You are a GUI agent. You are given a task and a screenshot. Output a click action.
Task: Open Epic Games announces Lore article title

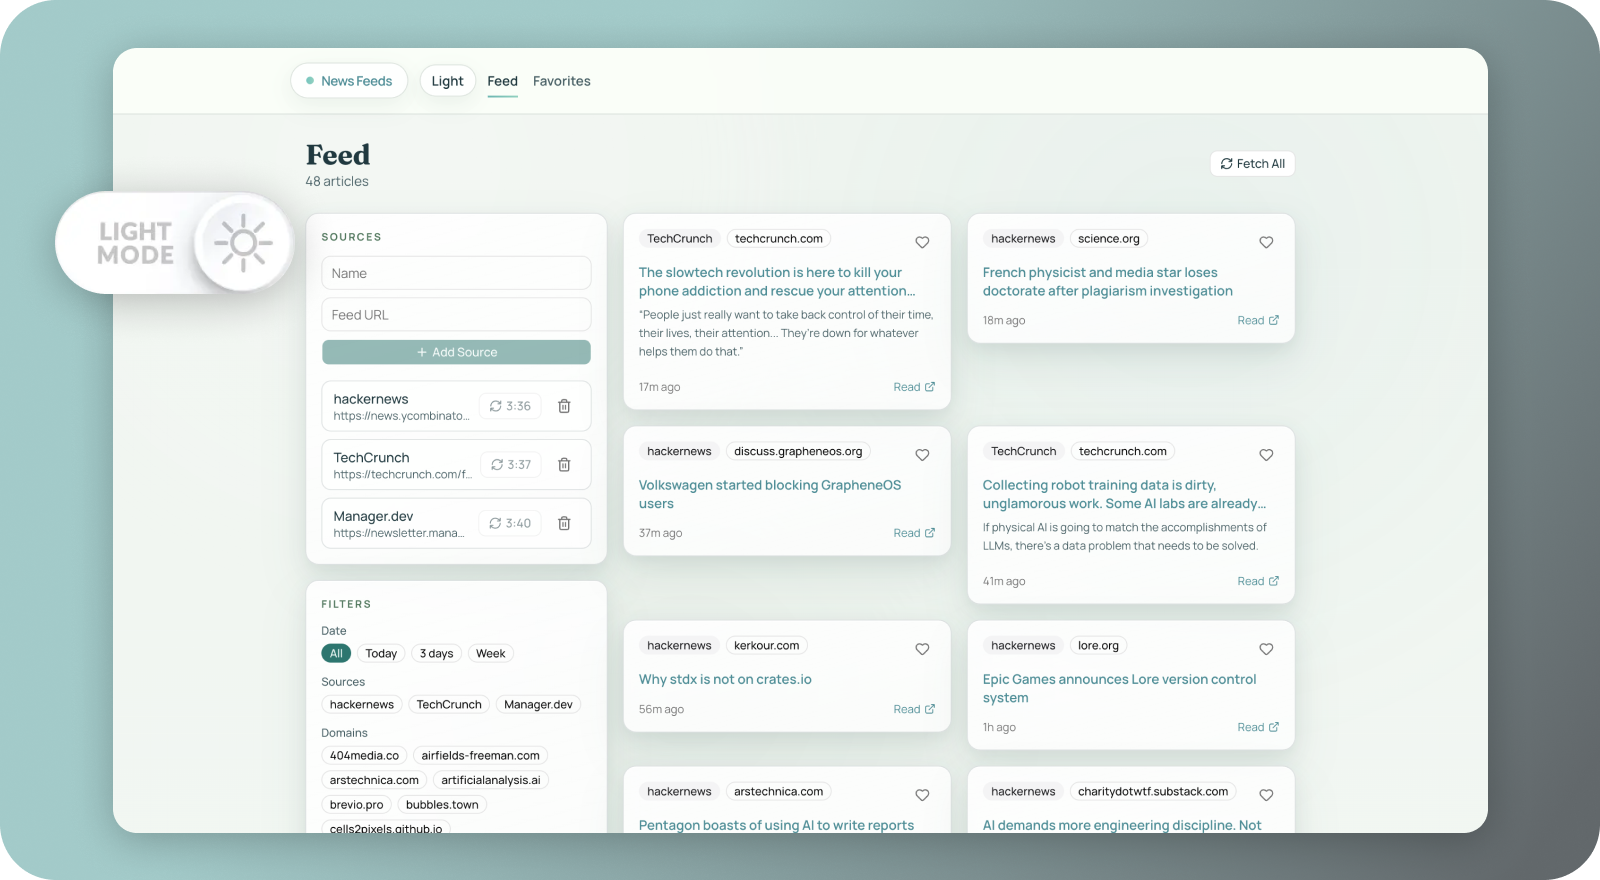(1119, 688)
